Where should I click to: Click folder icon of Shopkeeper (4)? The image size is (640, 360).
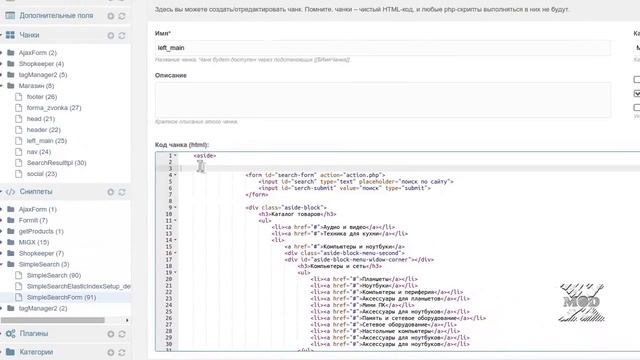(11, 64)
